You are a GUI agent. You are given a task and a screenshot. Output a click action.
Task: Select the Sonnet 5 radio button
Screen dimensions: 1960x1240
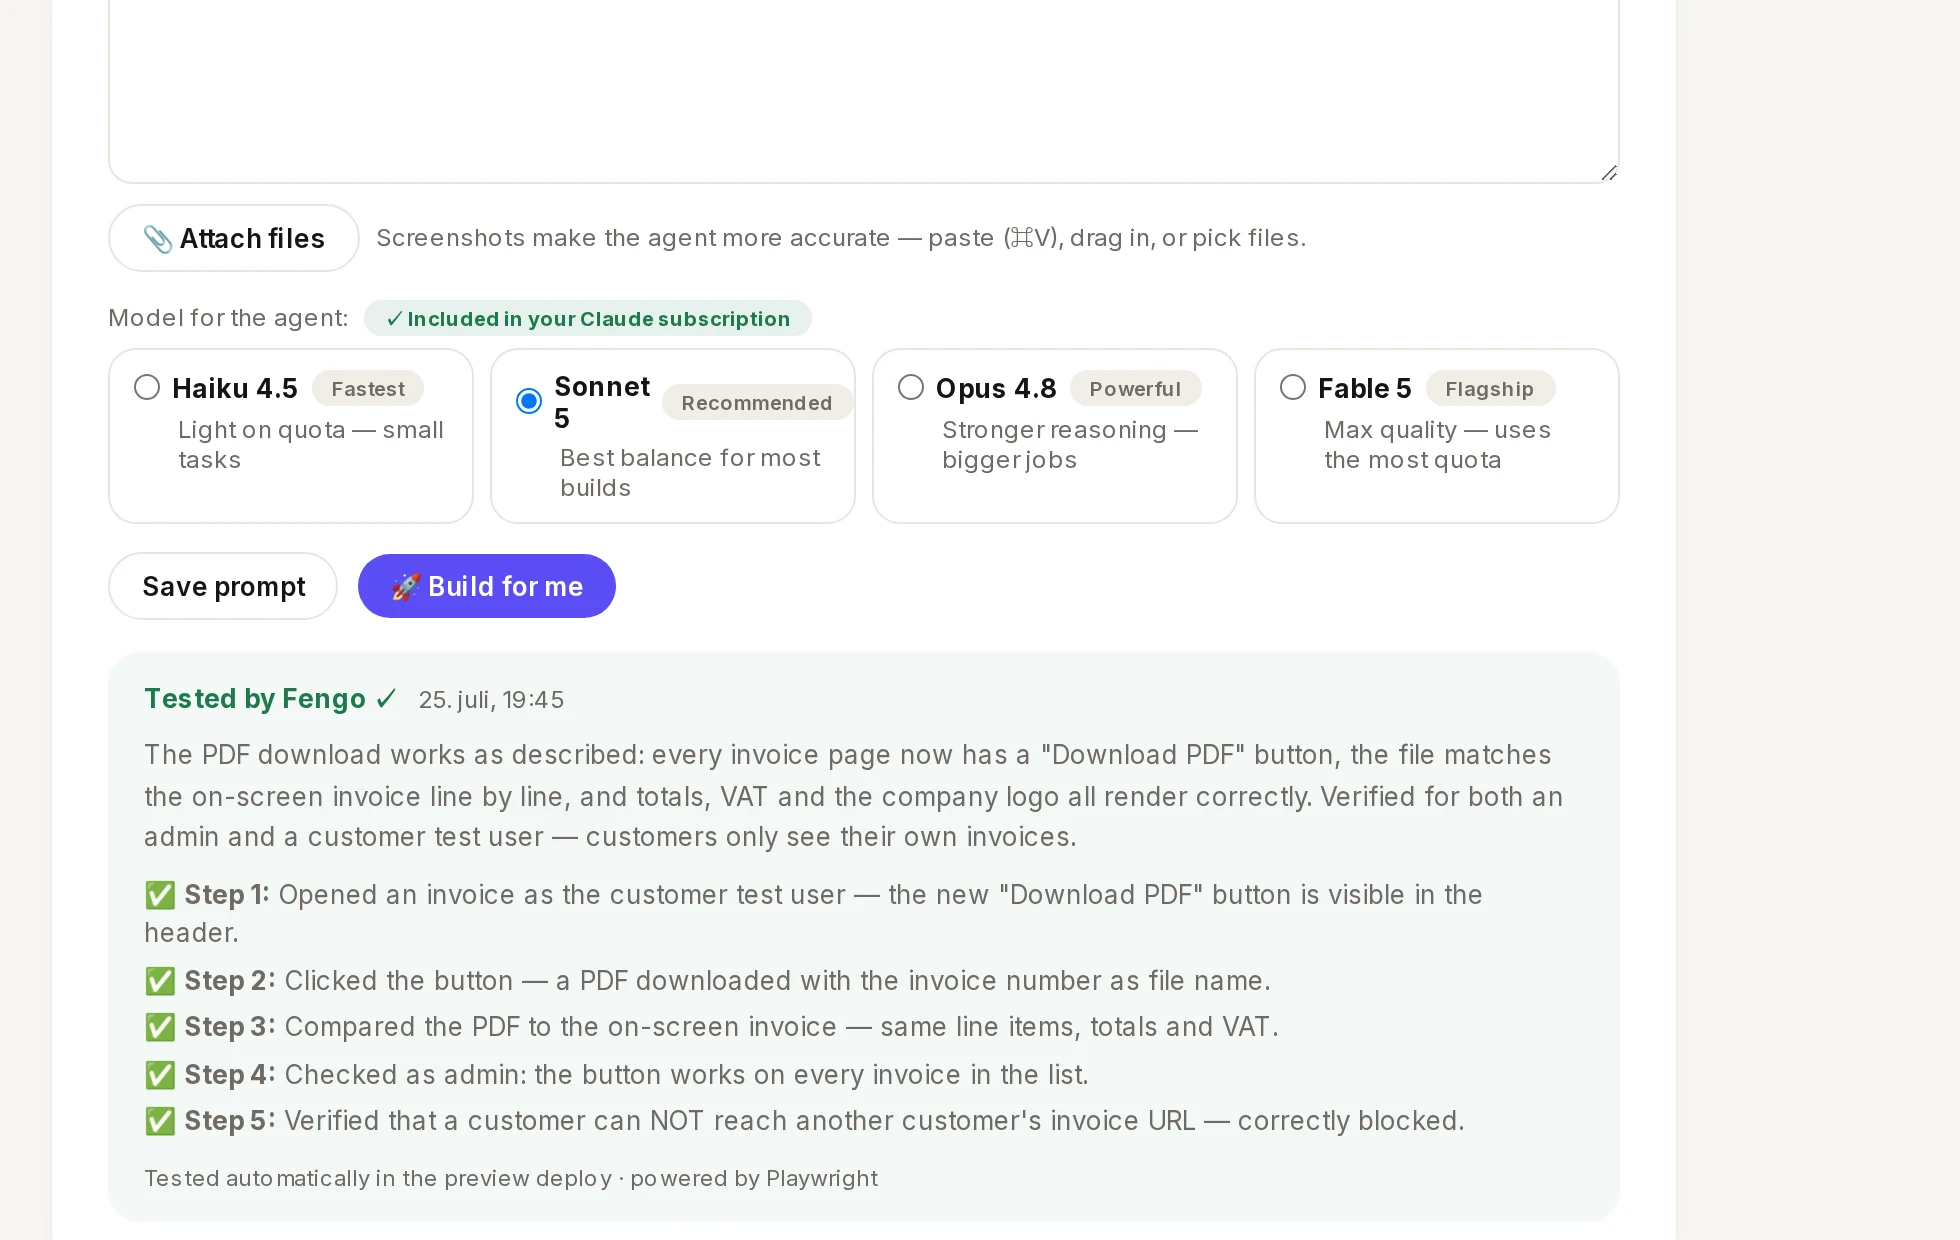(x=529, y=401)
